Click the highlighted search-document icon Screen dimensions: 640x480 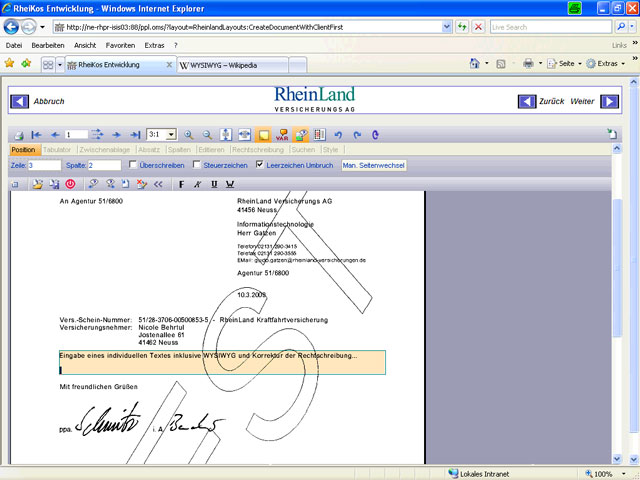click(x=301, y=135)
